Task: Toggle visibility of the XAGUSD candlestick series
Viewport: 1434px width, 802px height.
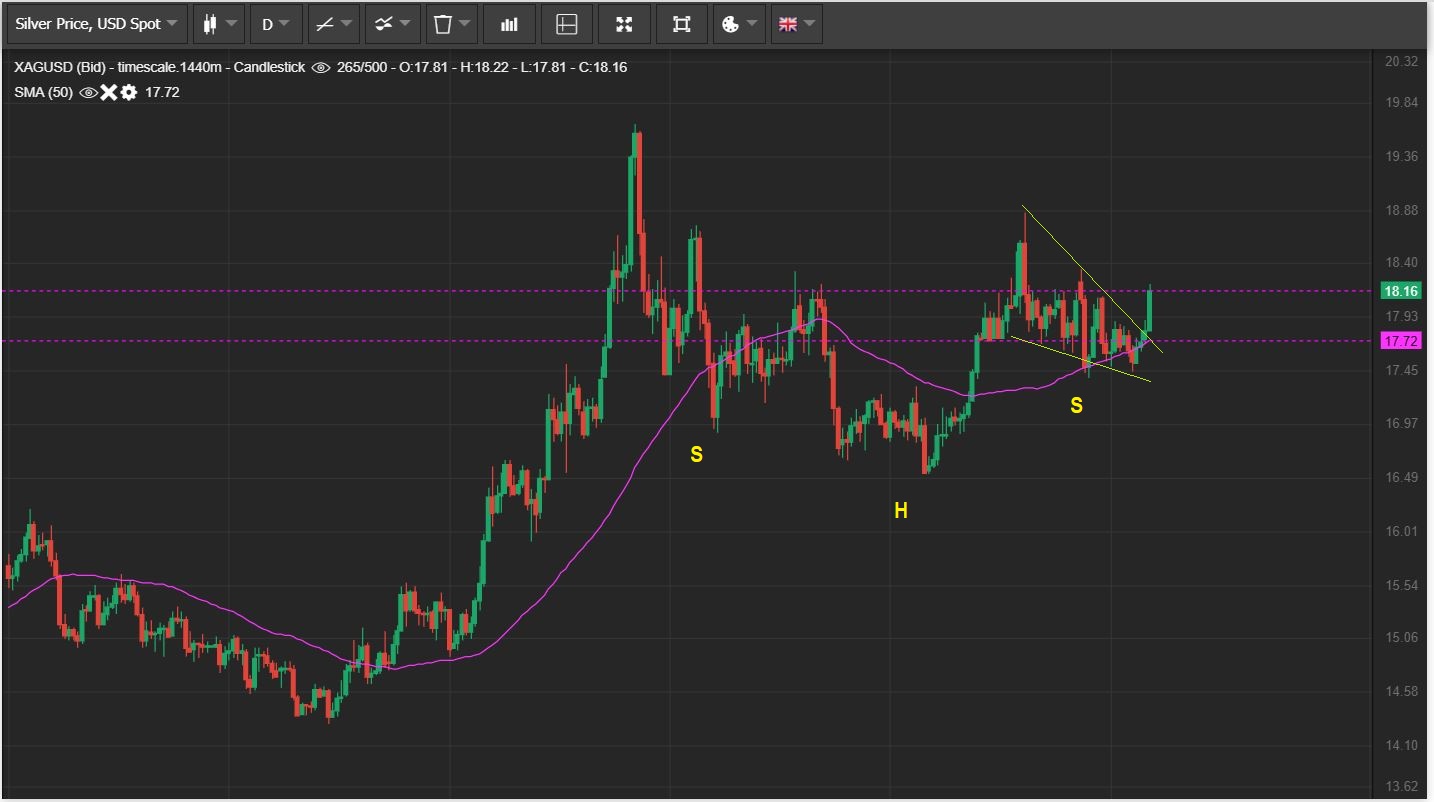Action: (x=321, y=67)
